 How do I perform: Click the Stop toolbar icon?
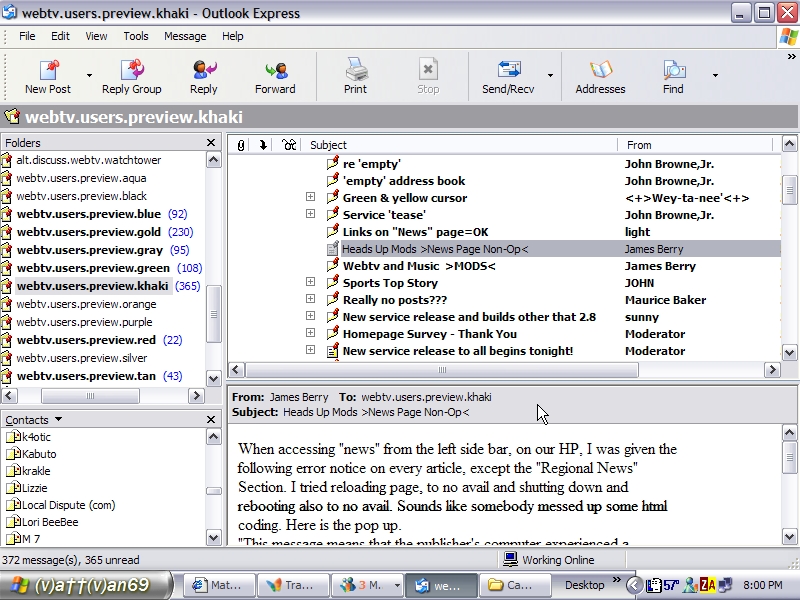[428, 69]
